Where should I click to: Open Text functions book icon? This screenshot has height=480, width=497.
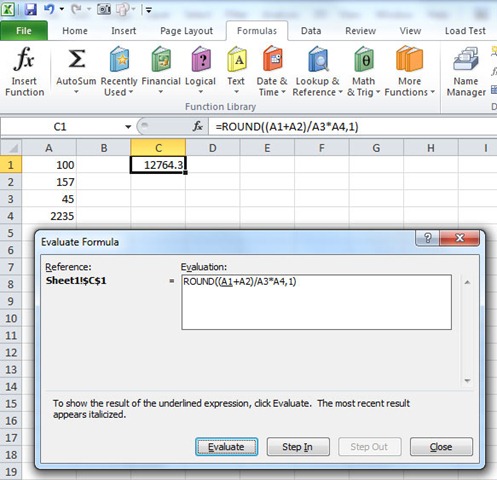pos(236,59)
